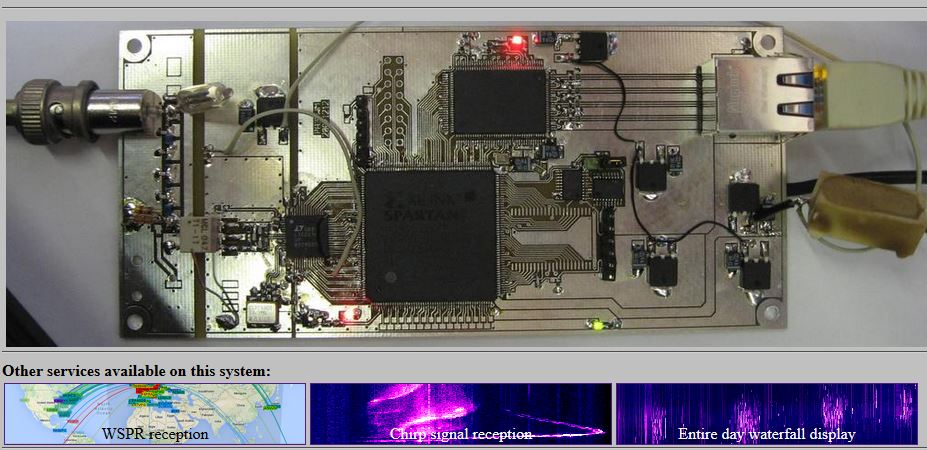927x450 pixels.
Task: Click the glowing red LED at board top
Action: pyautogui.click(x=517, y=41)
